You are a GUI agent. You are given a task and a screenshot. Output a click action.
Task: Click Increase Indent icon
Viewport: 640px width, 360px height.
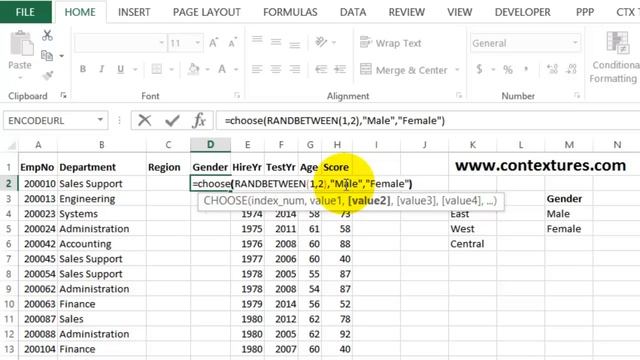[340, 69]
